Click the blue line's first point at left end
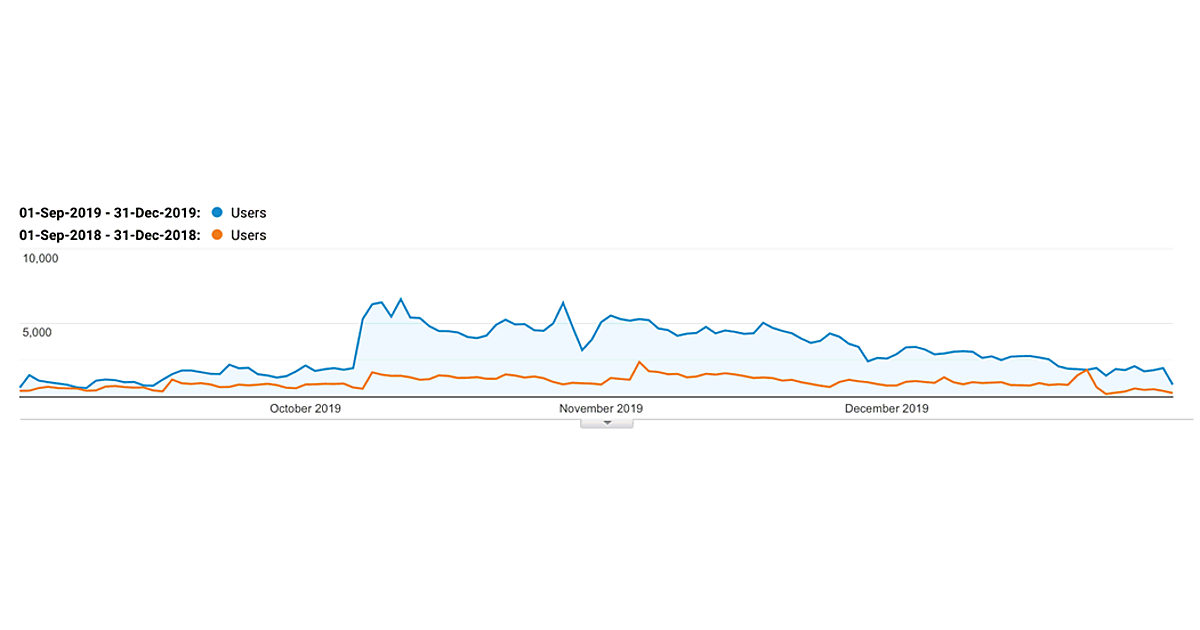This screenshot has height=630, width=1200. click(21, 386)
